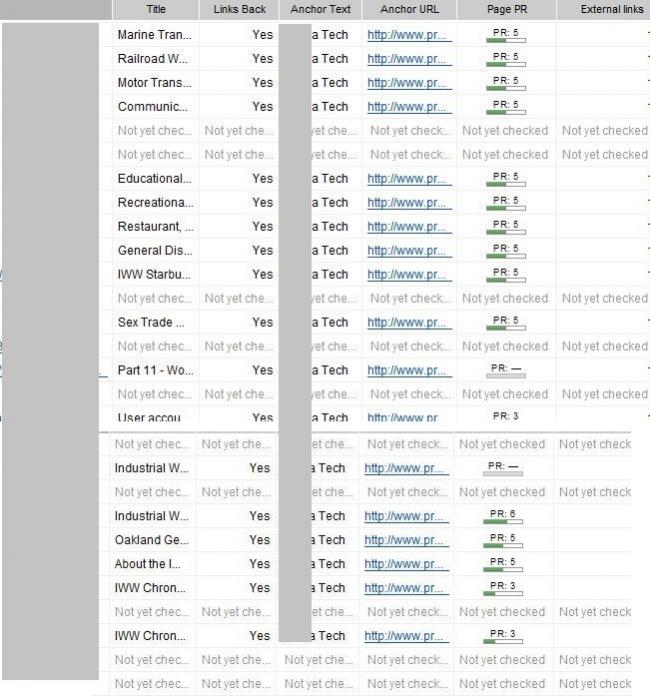650x697 pixels.
Task: Click the PR: 6 page rank bar
Action: click(x=504, y=516)
